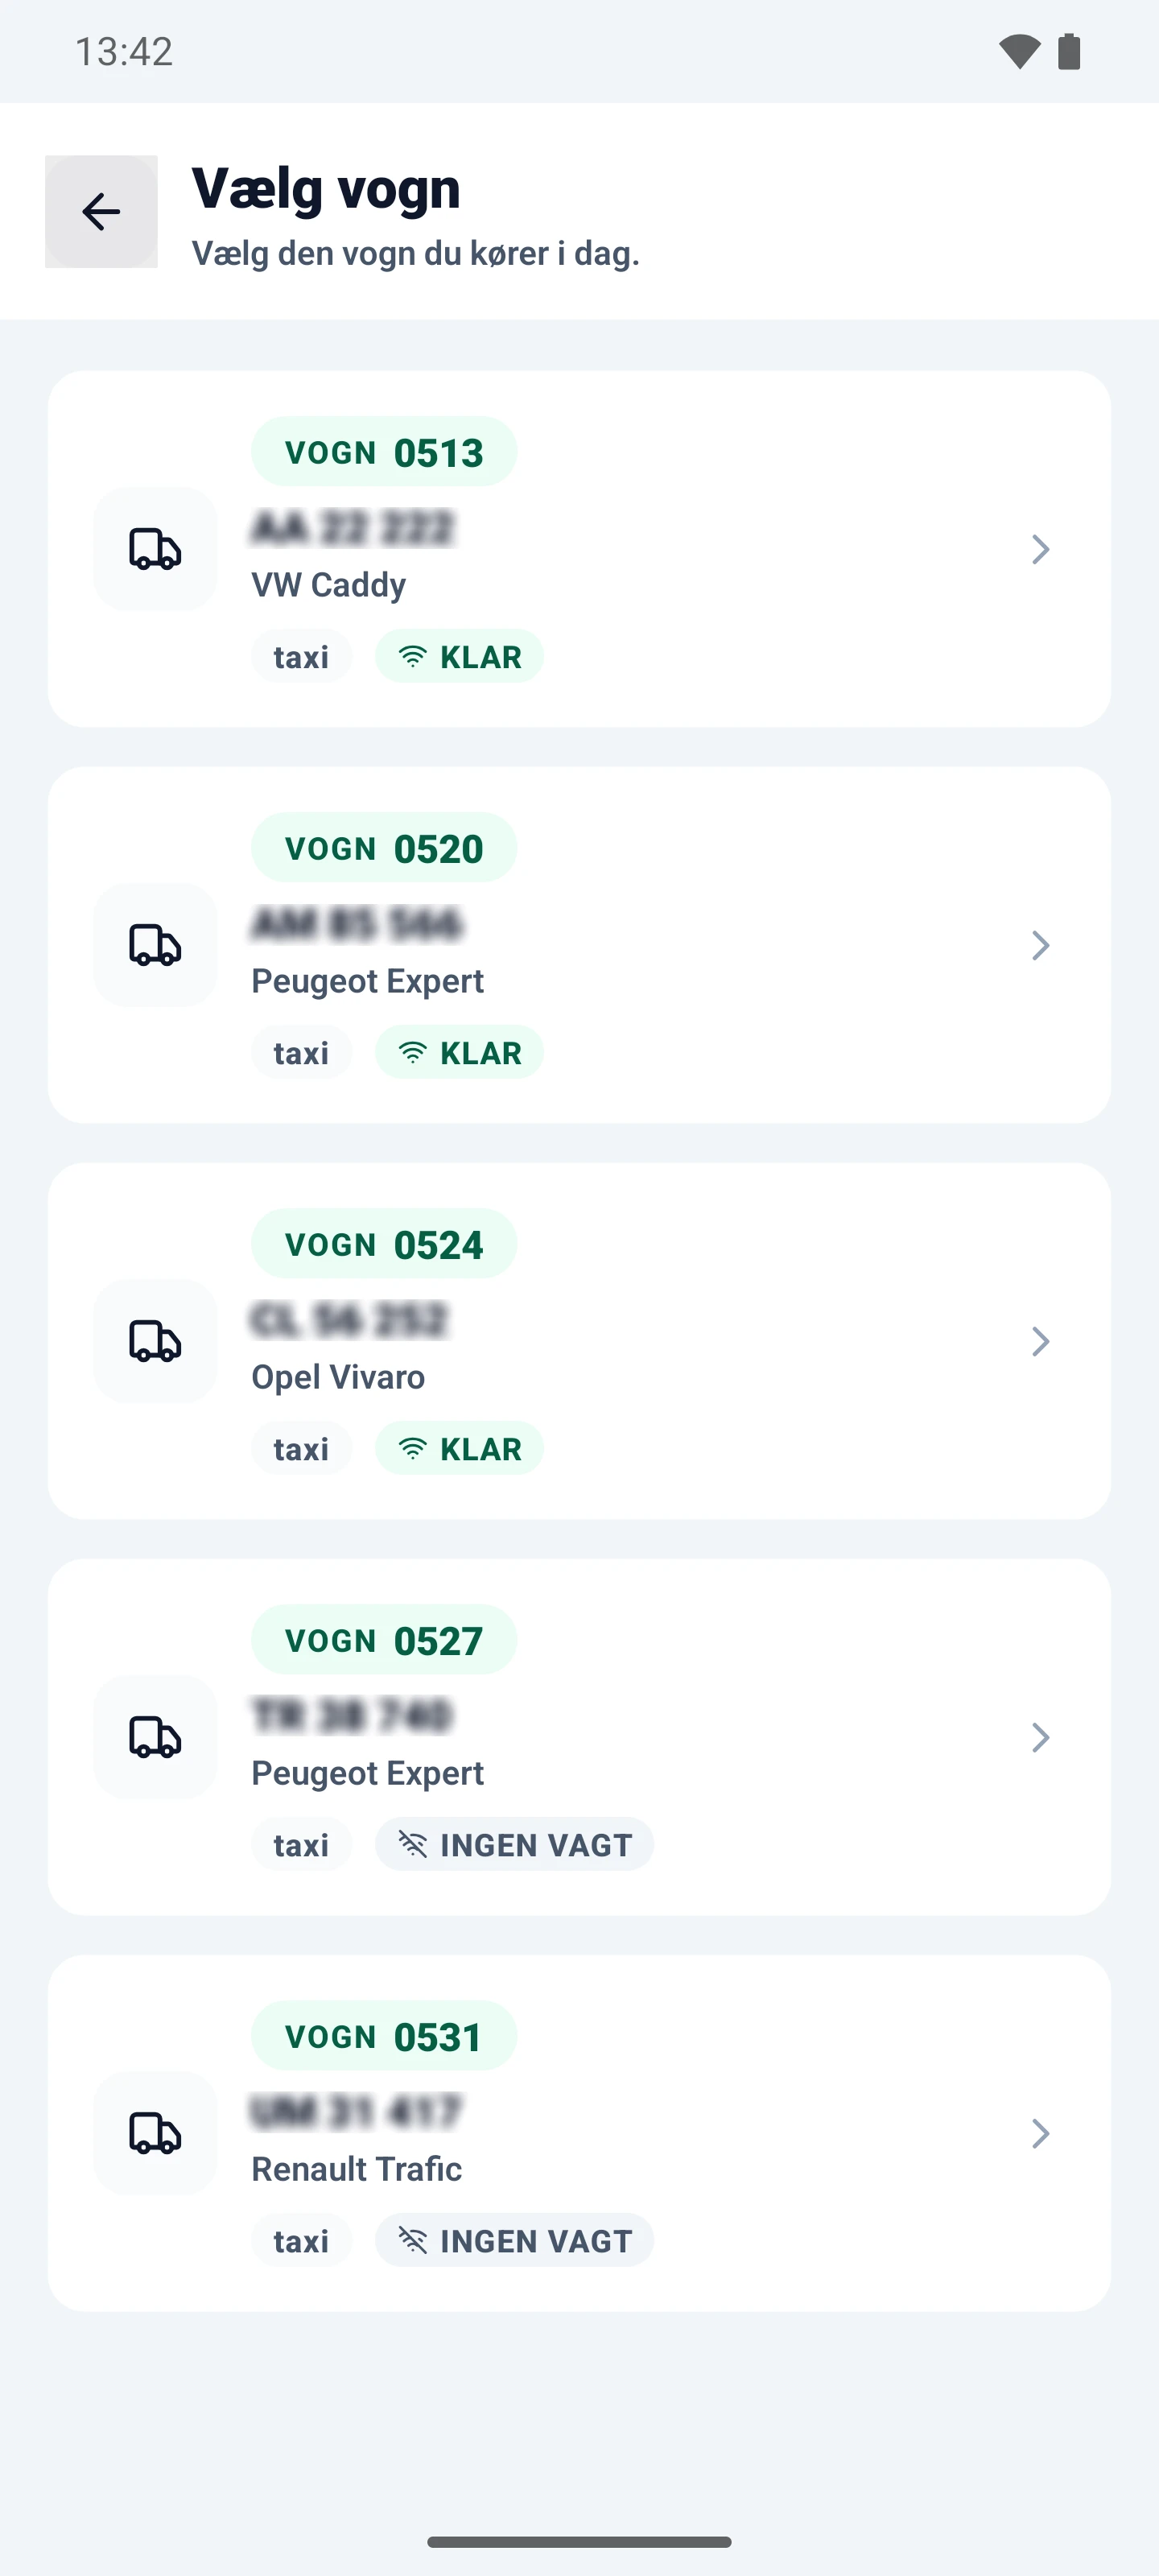Tap INGEN VAGT status on Renault Trafic
1159x2576 pixels.
[x=514, y=2241]
